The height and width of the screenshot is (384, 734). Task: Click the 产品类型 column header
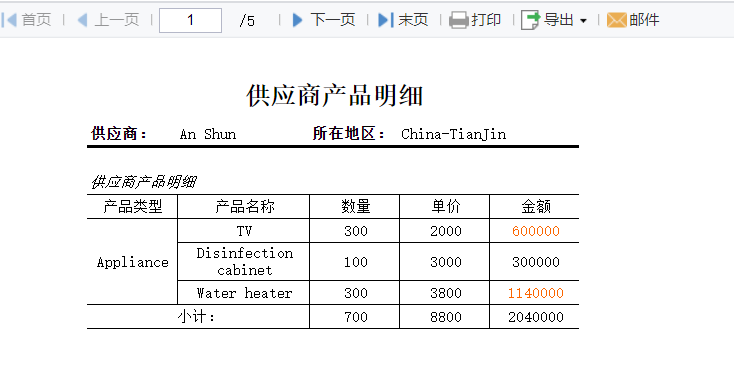132,207
